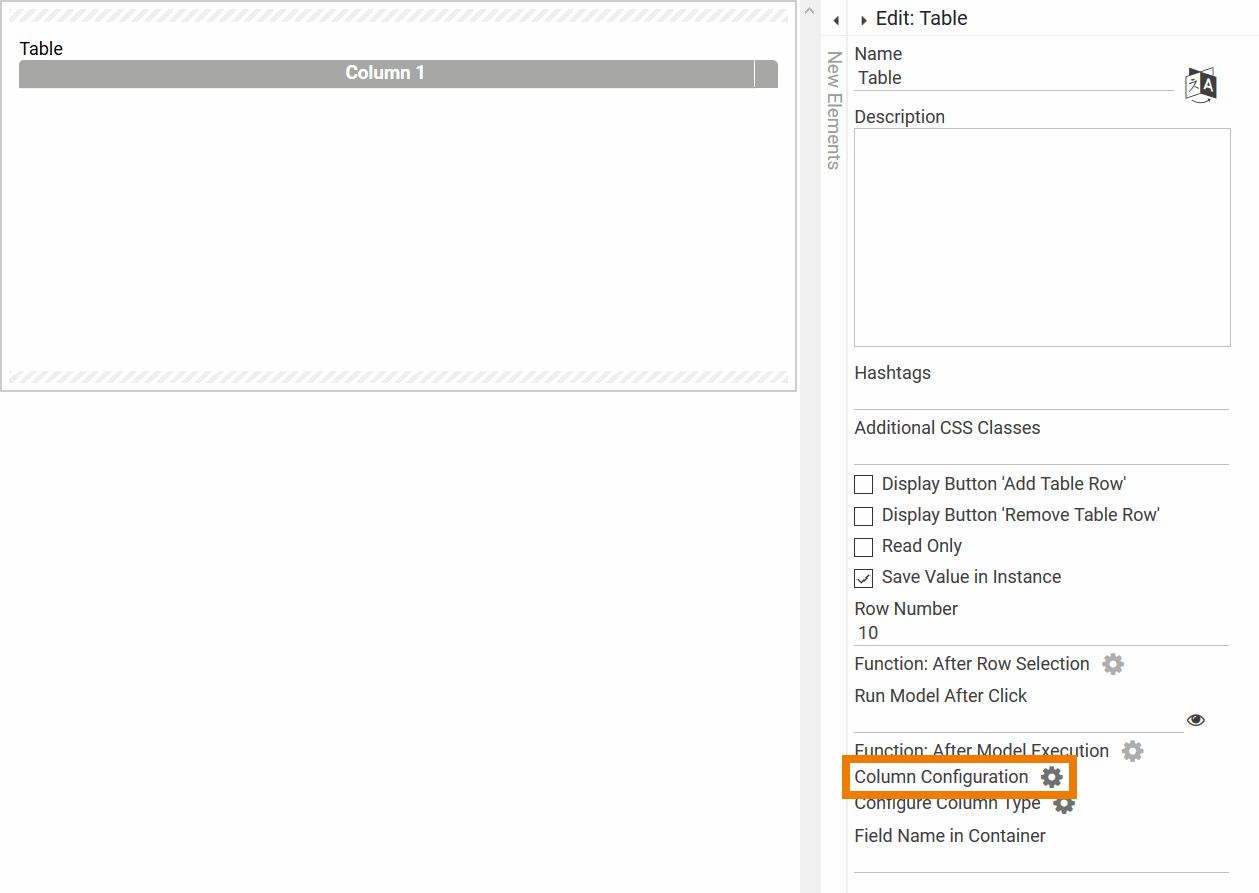Open Column Configuration gear icon
Viewport: 1259px width, 893px height.
tap(1051, 777)
